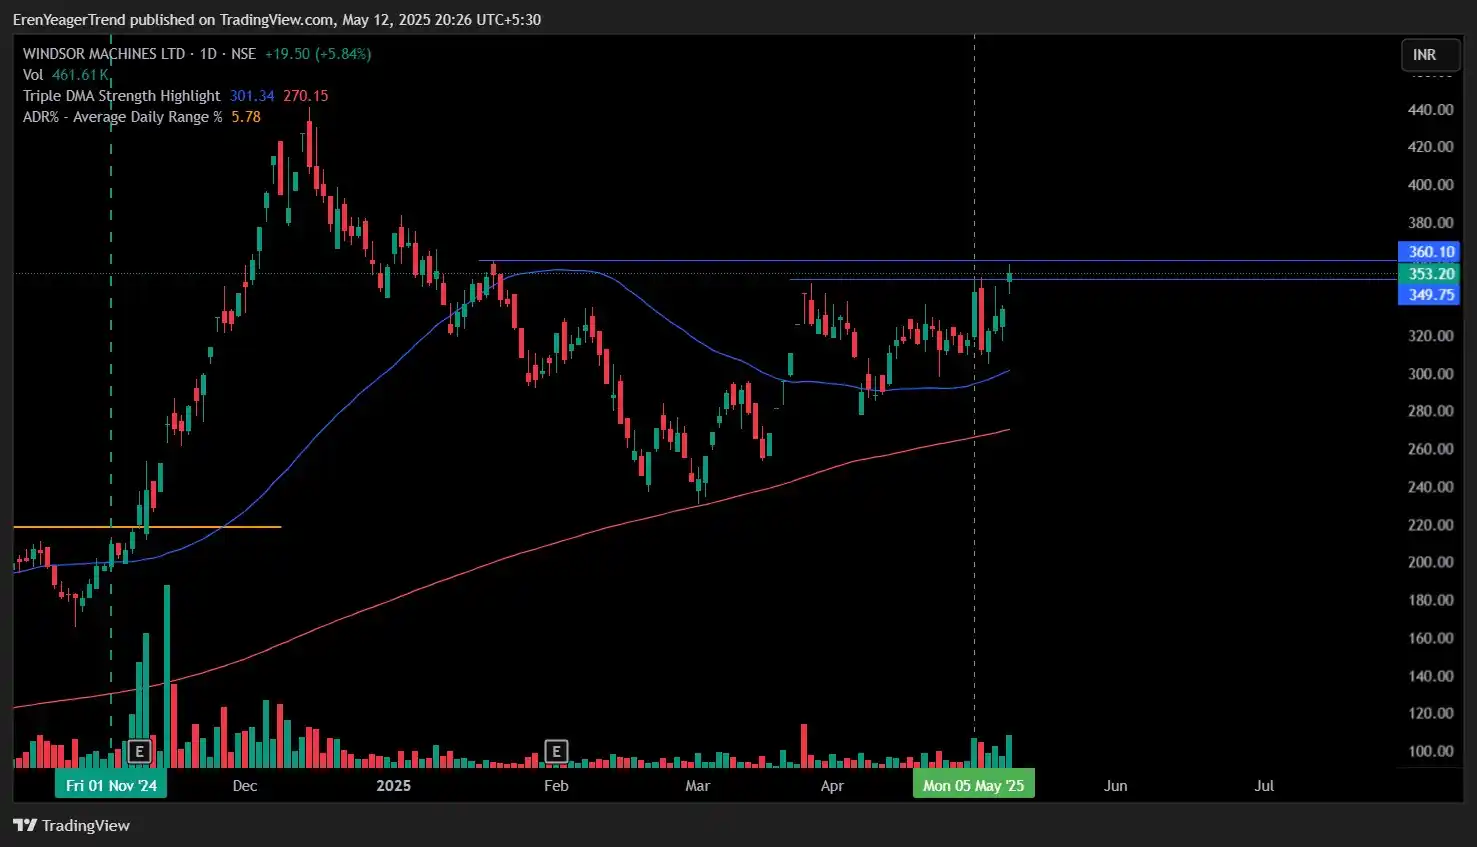Click the 180.00 price axis label
This screenshot has width=1477, height=847.
point(1430,600)
